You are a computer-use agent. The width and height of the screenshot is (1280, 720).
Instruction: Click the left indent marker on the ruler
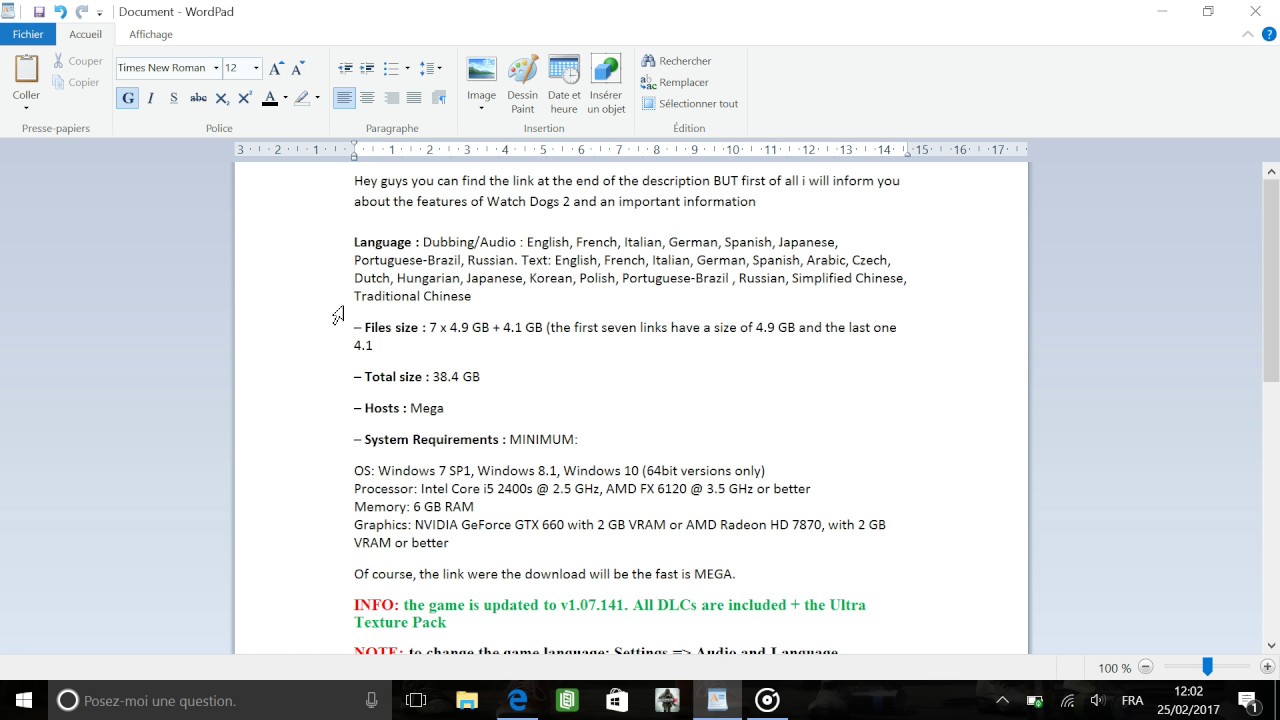(354, 155)
